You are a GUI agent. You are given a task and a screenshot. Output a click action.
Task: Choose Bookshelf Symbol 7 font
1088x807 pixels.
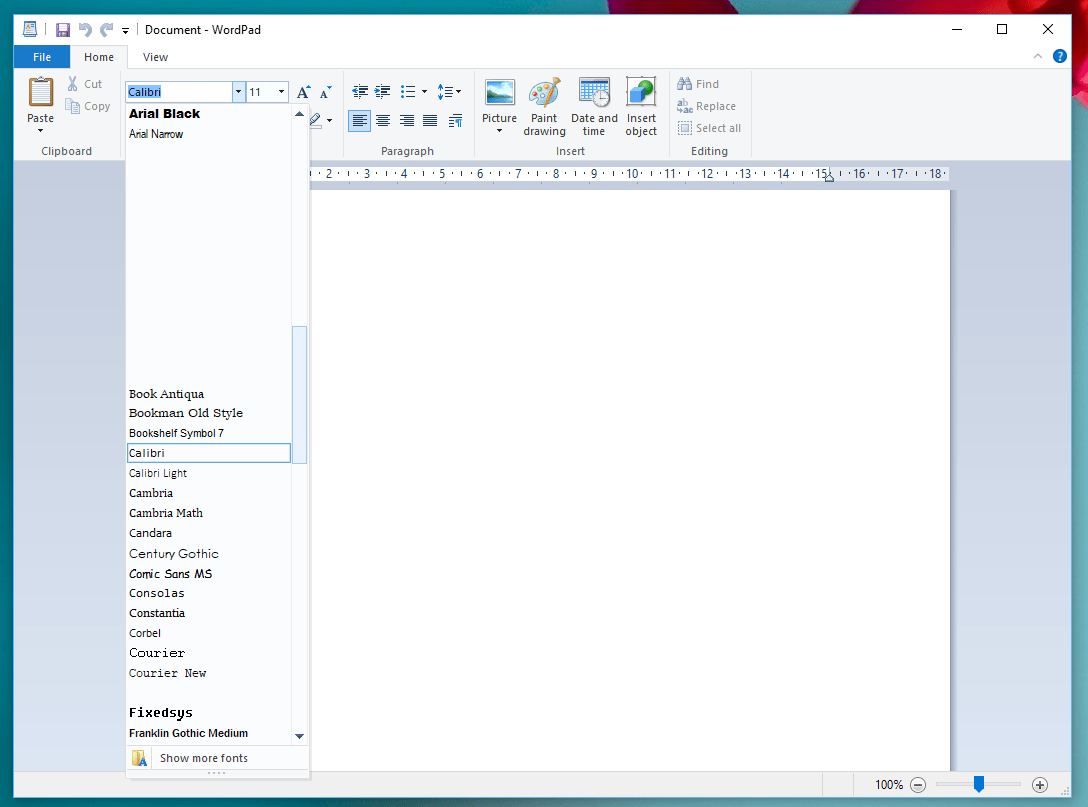(208, 433)
